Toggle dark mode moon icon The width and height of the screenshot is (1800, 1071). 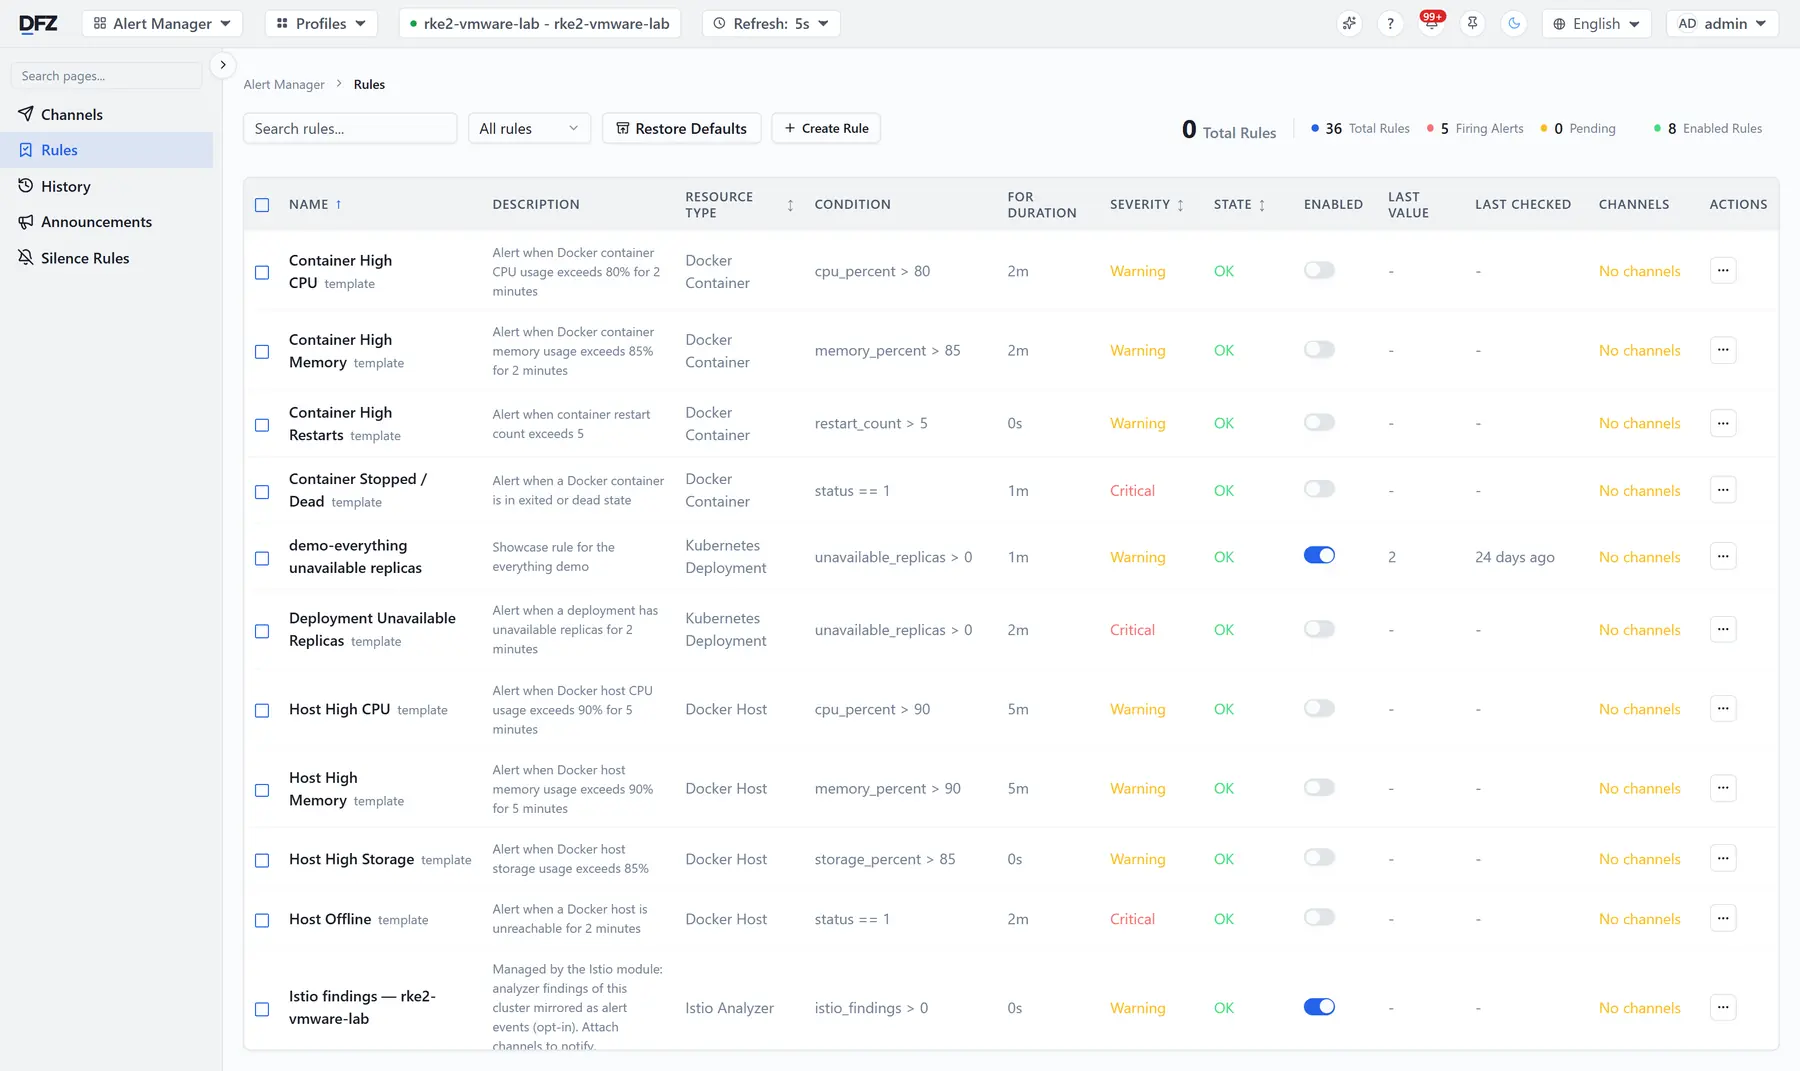click(x=1514, y=23)
